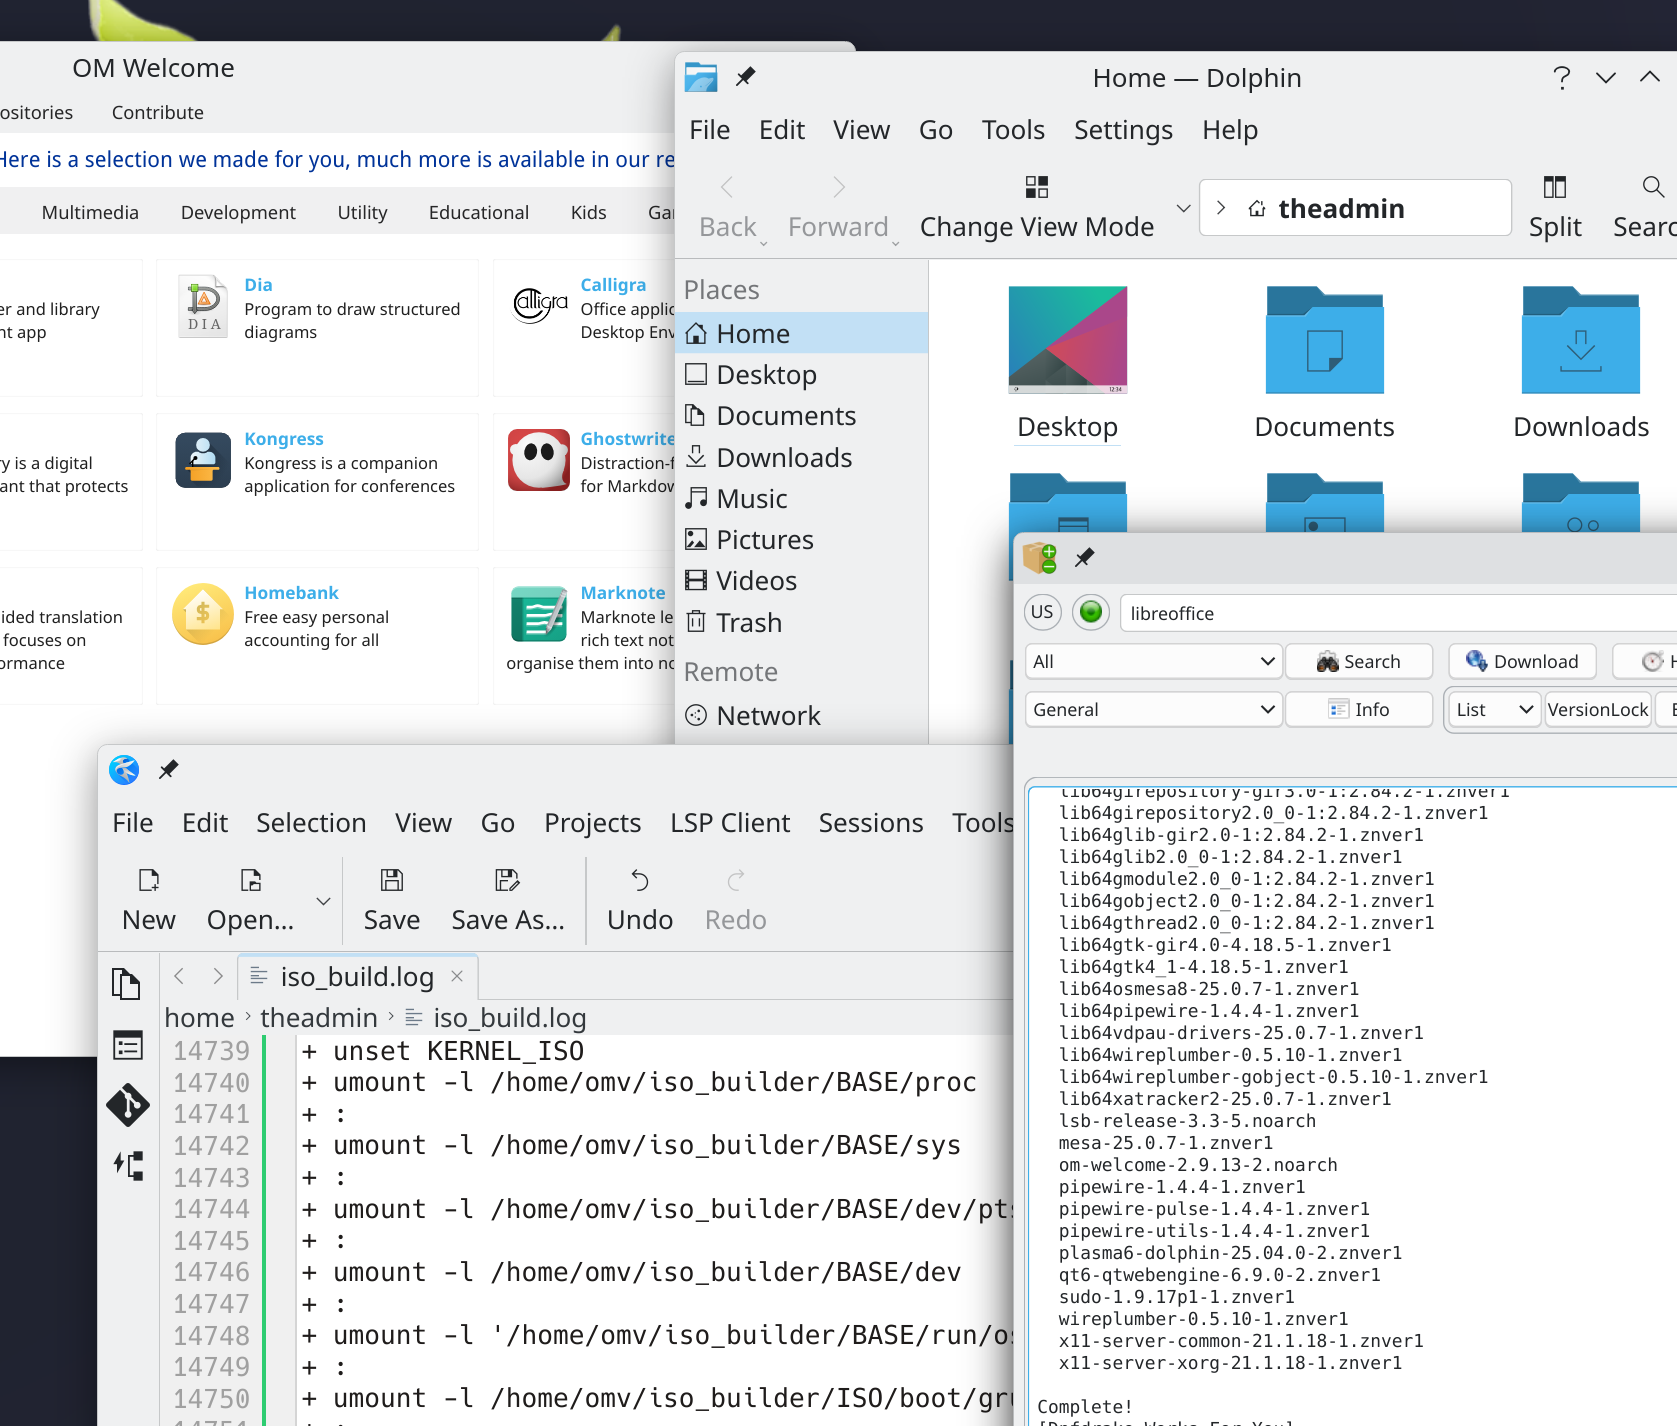The image size is (1677, 1426).
Task: Click the Homebank application icon
Action: click(x=203, y=614)
